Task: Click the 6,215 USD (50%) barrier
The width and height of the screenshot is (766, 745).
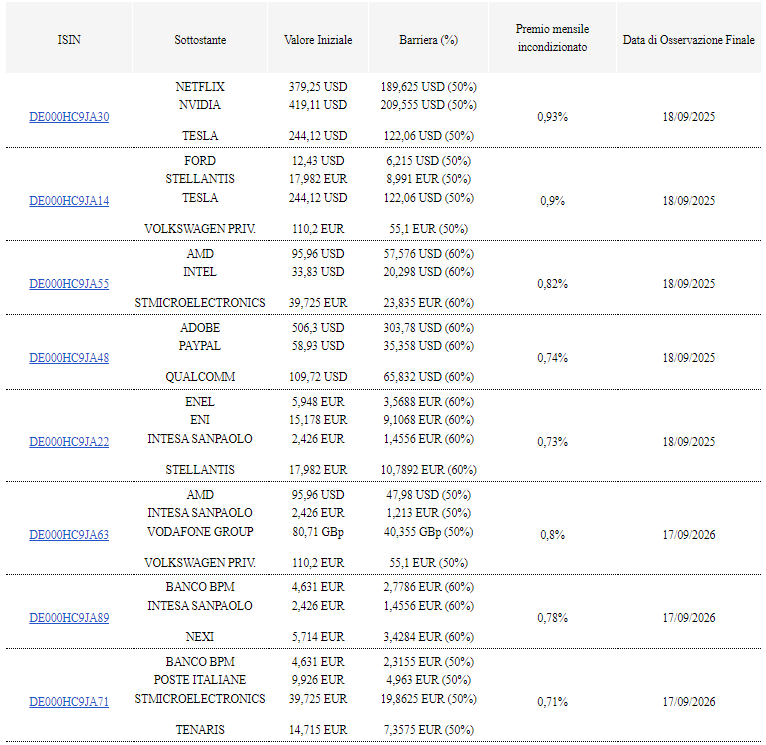Action: (428, 161)
